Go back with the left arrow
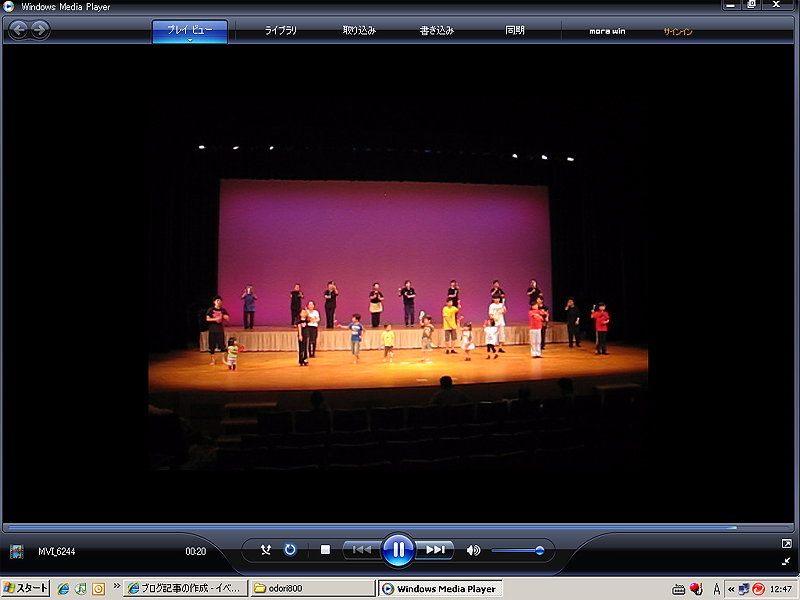Screen dimensions: 800x600 point(19,30)
